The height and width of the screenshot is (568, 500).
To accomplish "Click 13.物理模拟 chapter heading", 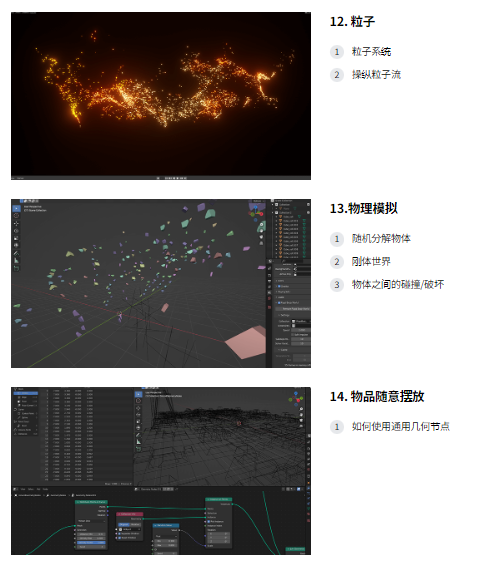I will pos(363,209).
